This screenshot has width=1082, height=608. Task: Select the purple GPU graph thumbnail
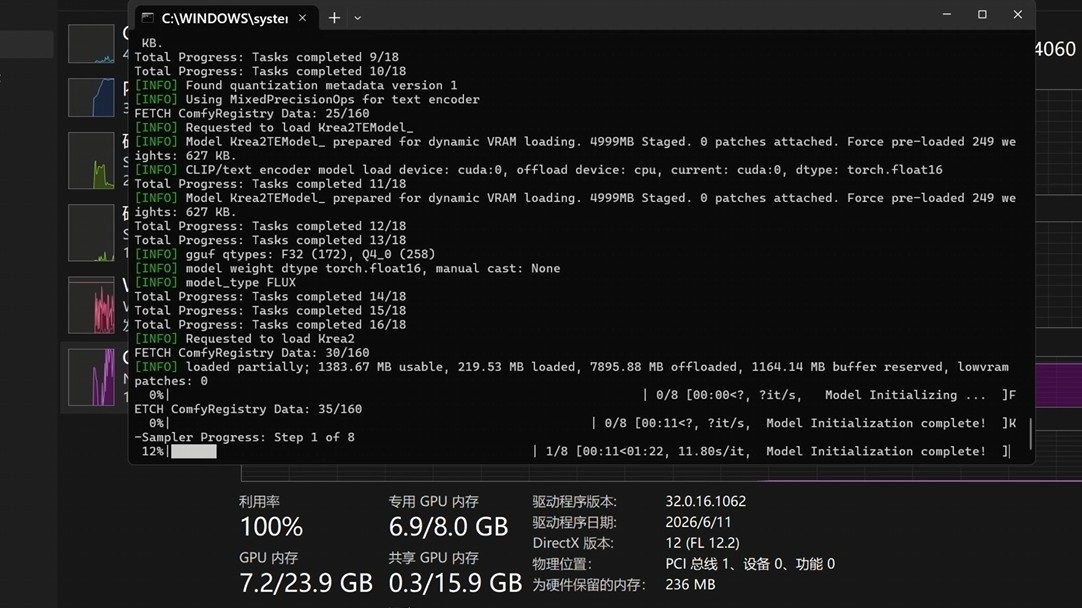pyautogui.click(x=91, y=377)
